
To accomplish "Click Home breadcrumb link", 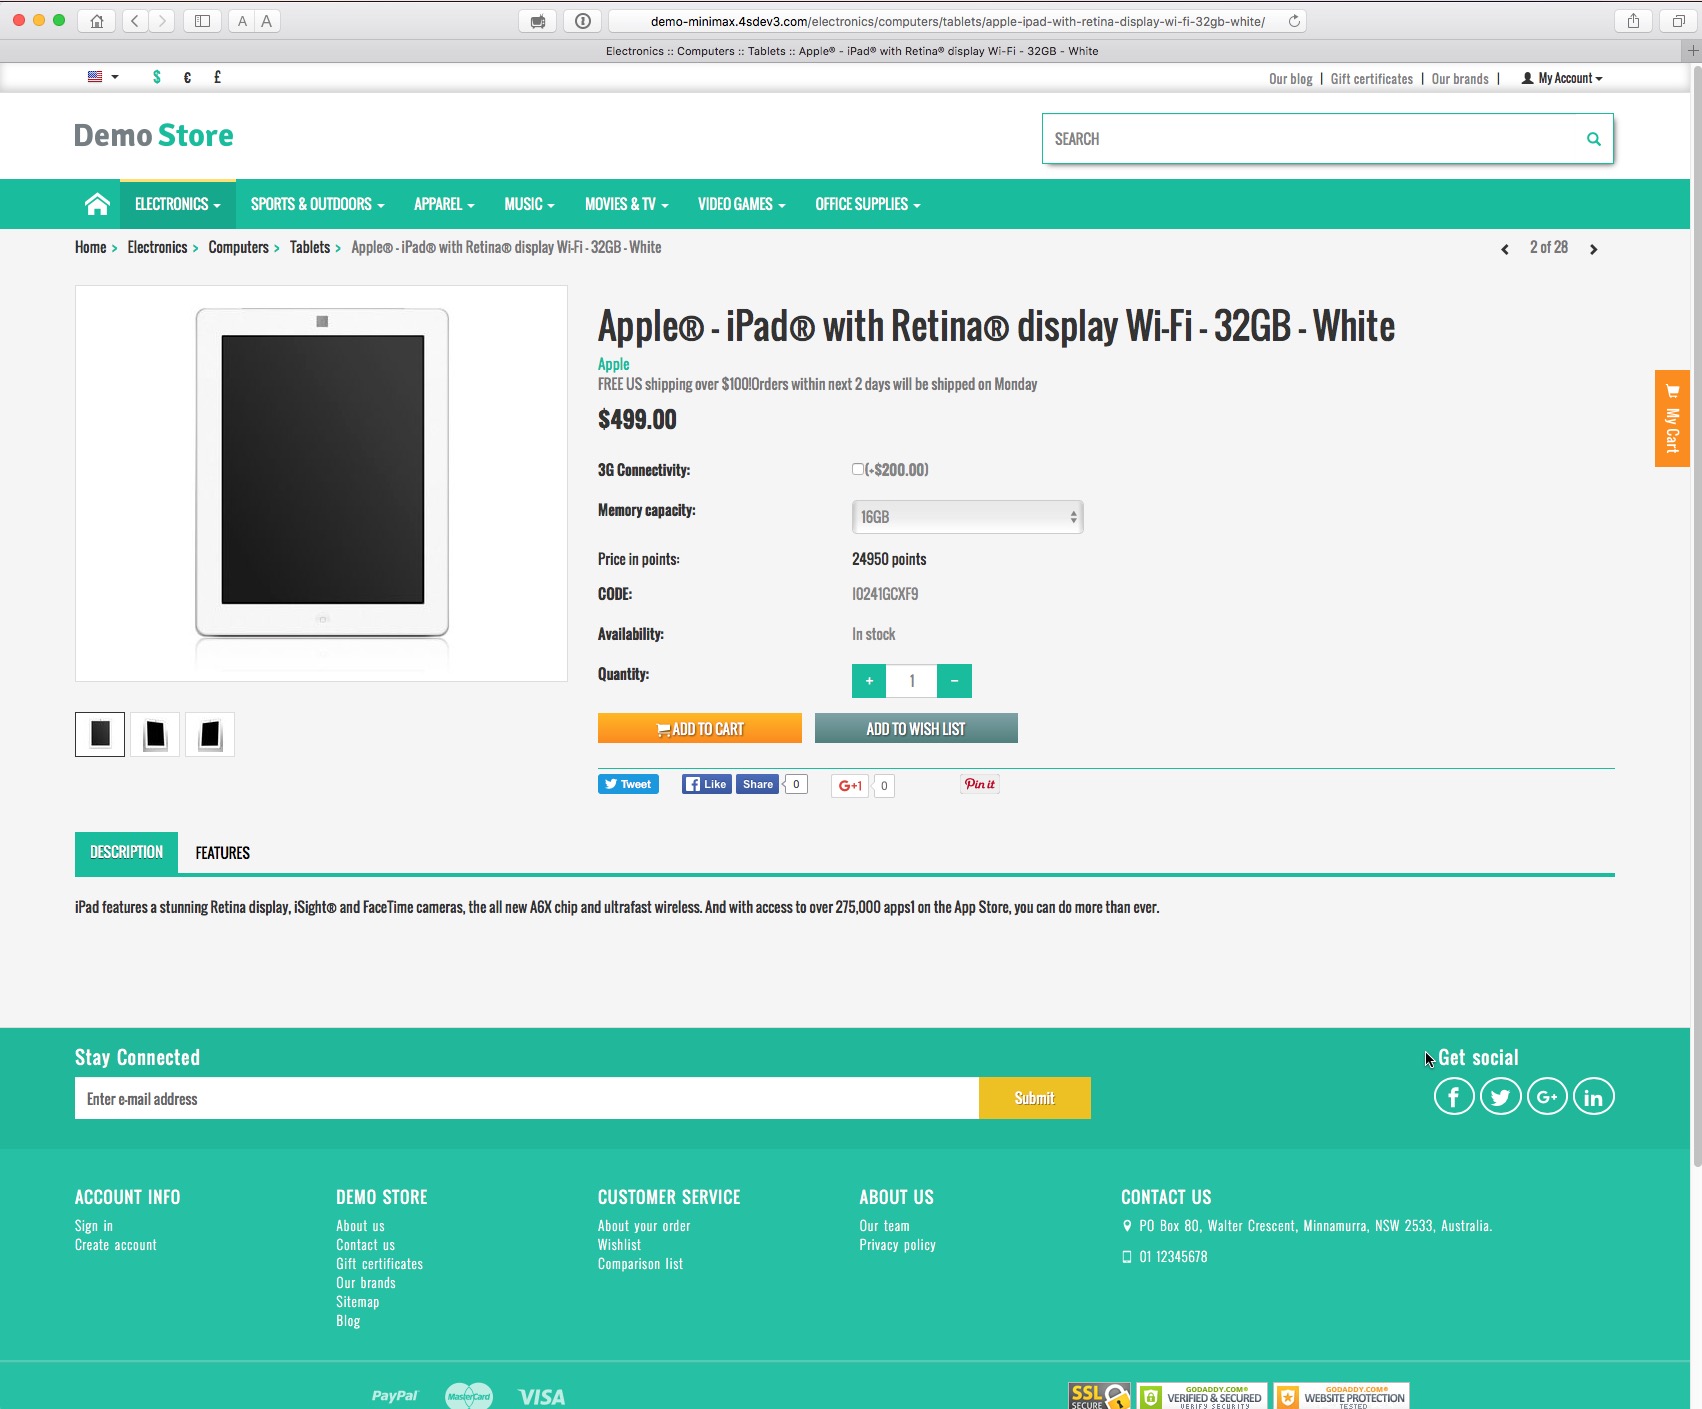I will [90, 247].
